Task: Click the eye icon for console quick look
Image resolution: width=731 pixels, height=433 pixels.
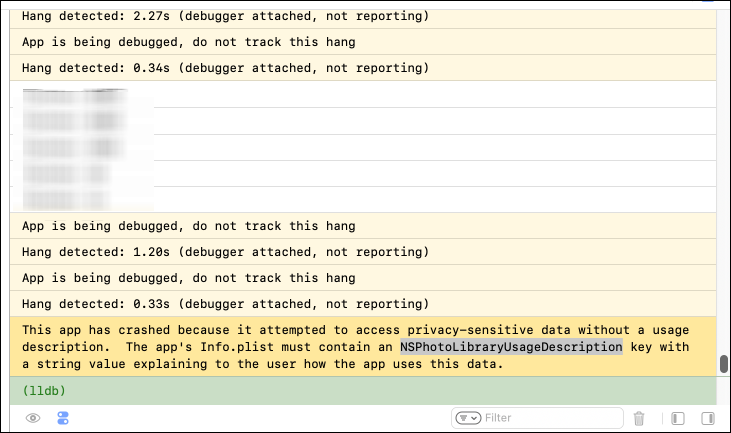Action: tap(33, 418)
